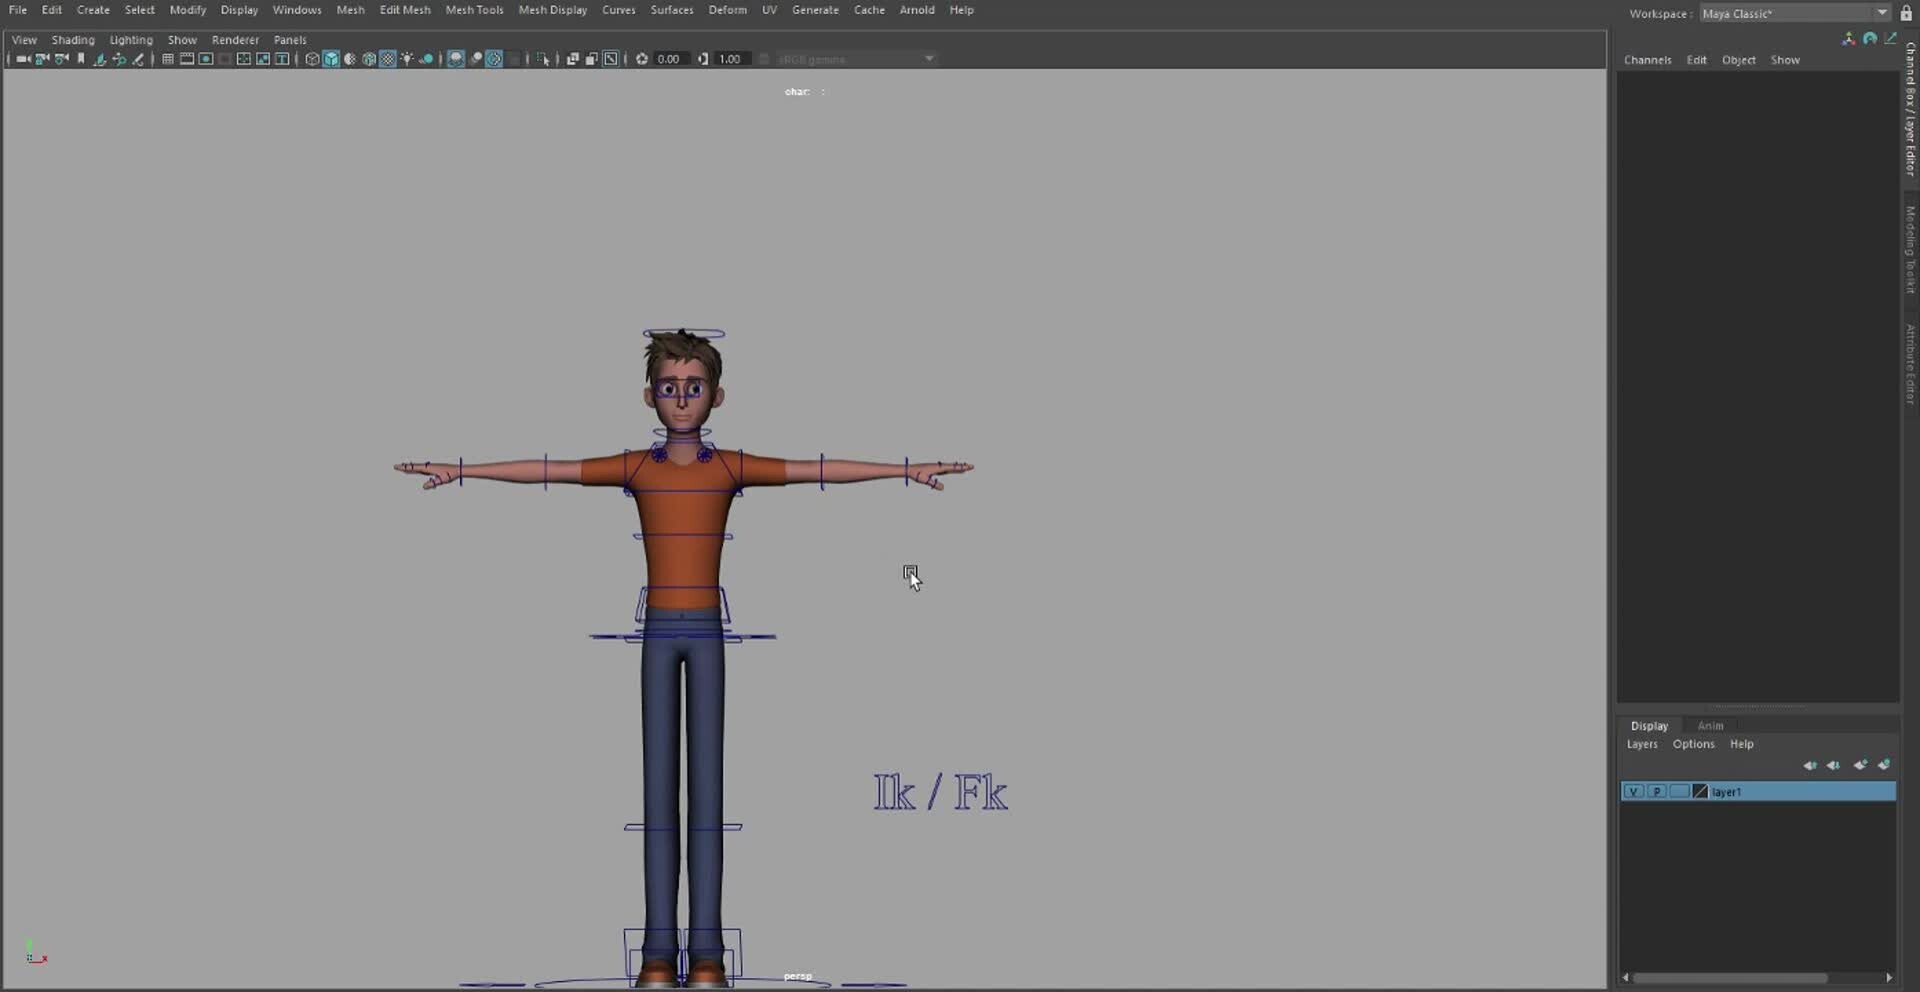
Task: Toggle the scene lock icon near Workspace
Action: 1906,14
